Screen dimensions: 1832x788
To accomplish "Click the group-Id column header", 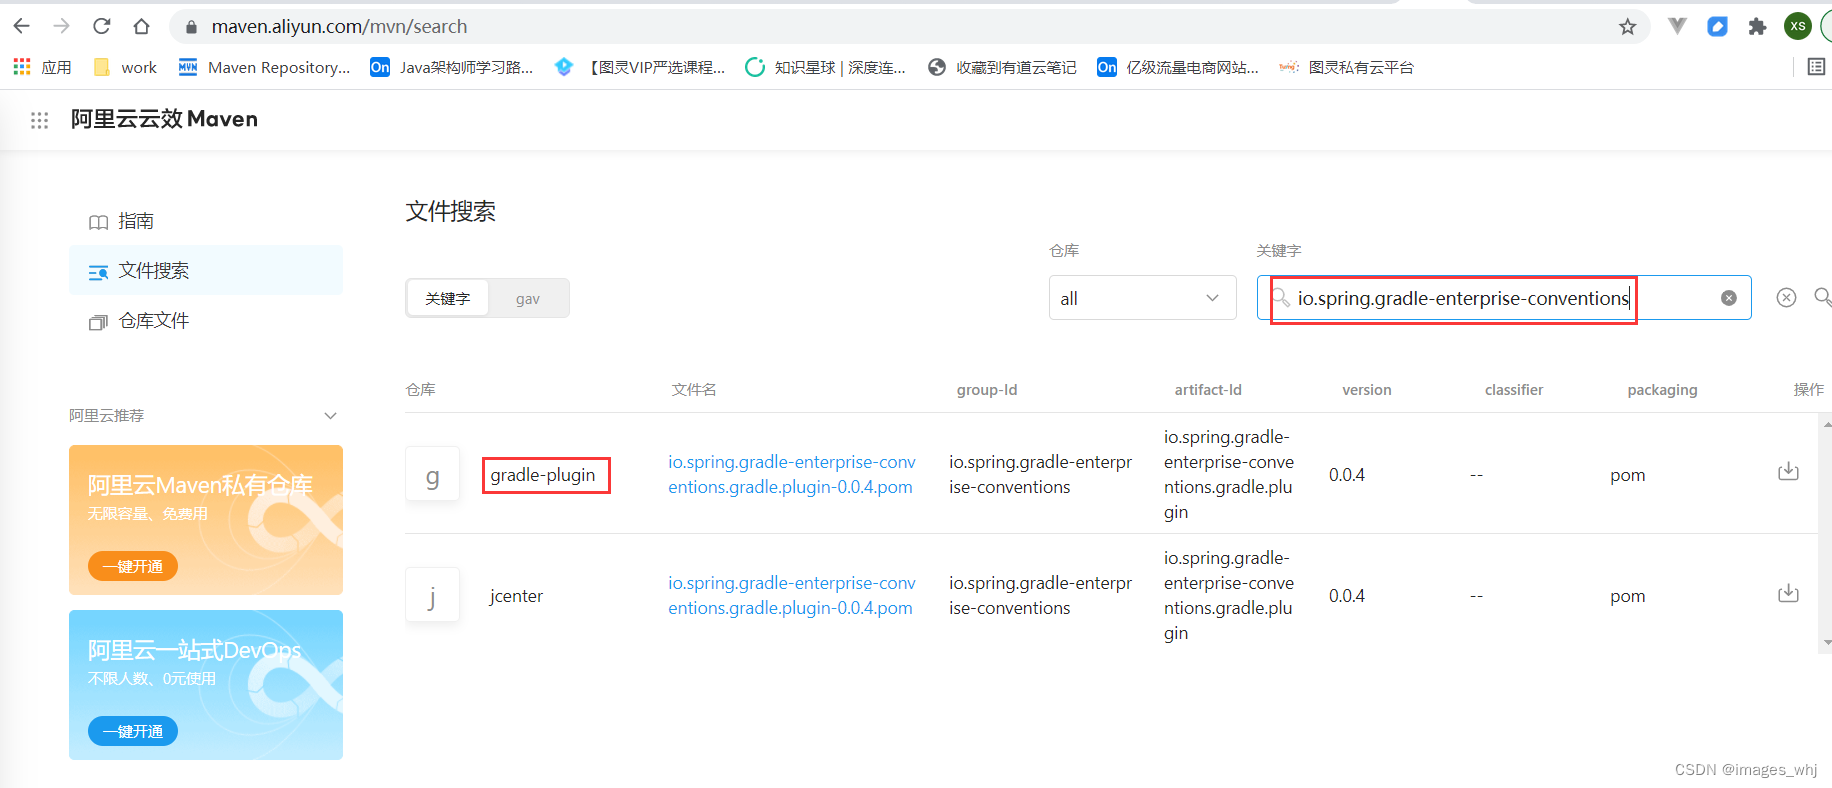I will tap(987, 390).
